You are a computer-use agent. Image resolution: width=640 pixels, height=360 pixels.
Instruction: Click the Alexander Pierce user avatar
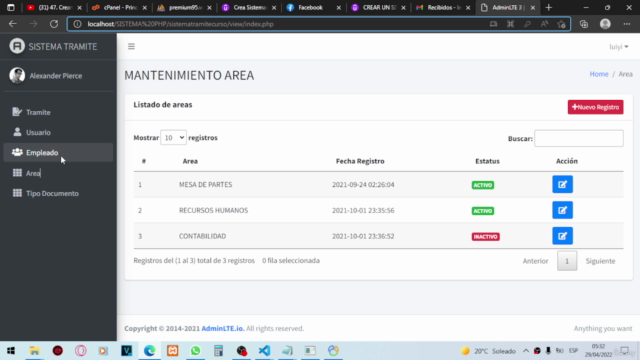pyautogui.click(x=17, y=76)
